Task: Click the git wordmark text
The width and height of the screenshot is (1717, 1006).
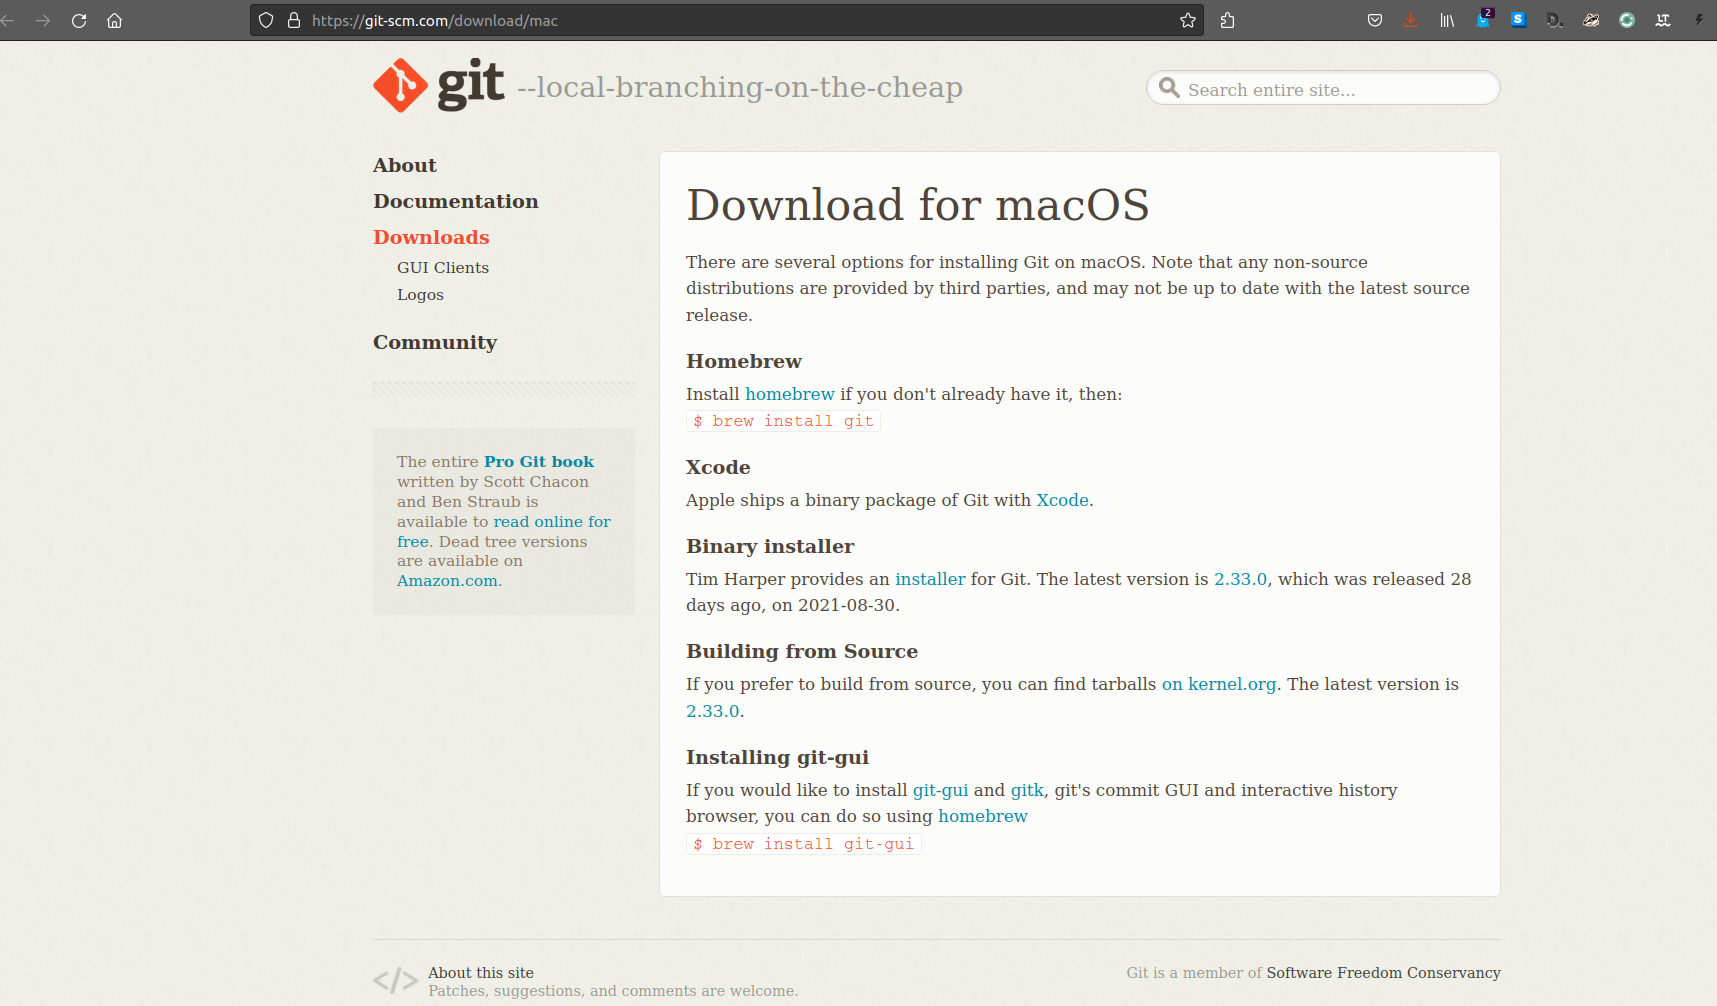Action: (x=471, y=85)
